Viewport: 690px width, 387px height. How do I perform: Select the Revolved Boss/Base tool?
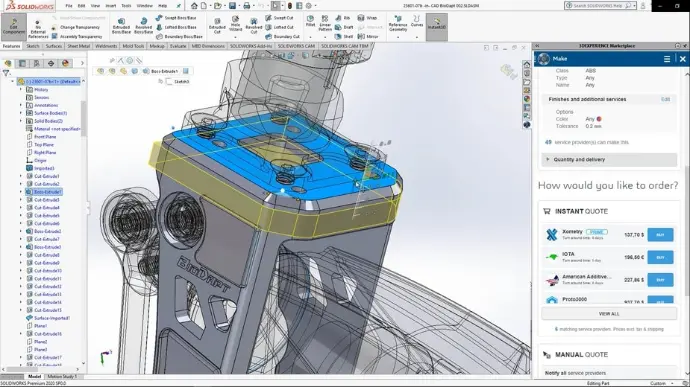pos(143,26)
